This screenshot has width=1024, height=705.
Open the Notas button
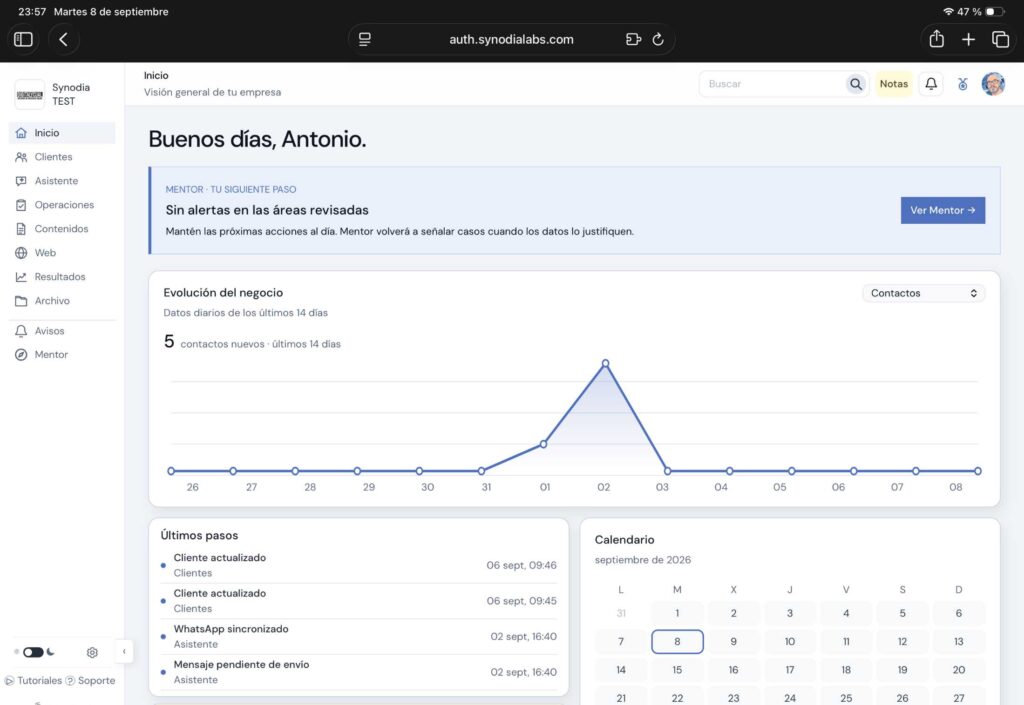[x=893, y=84]
